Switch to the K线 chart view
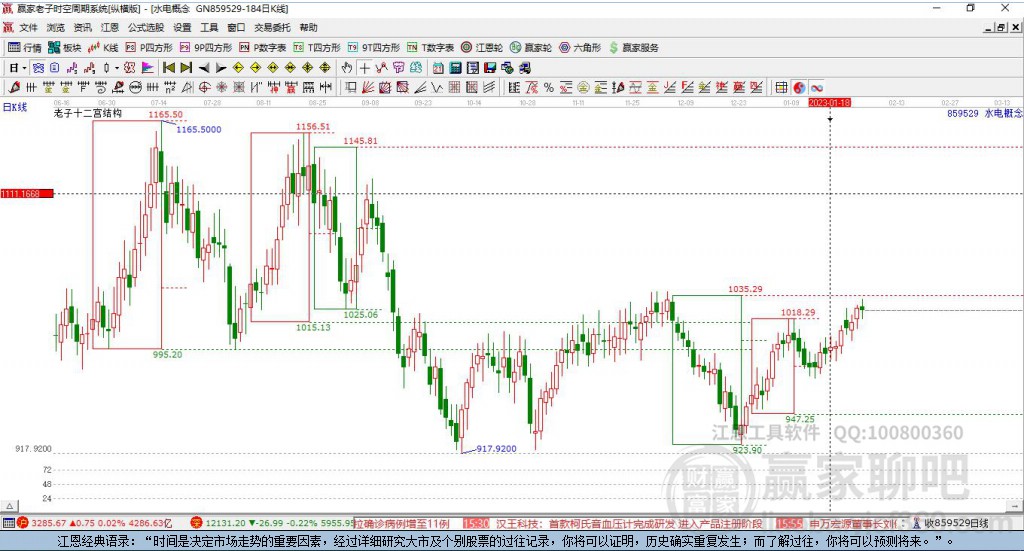This screenshot has width=1024, height=551. pyautogui.click(x=103, y=48)
